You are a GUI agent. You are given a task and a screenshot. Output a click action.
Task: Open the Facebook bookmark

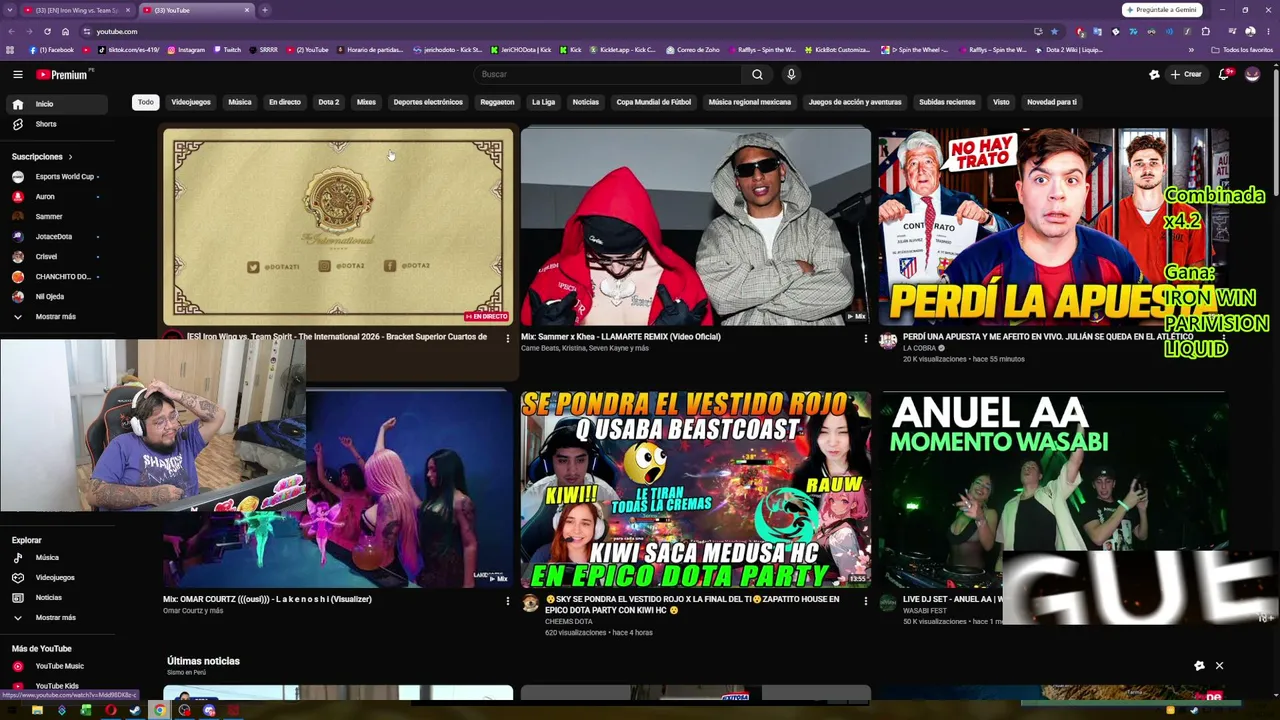[x=52, y=50]
